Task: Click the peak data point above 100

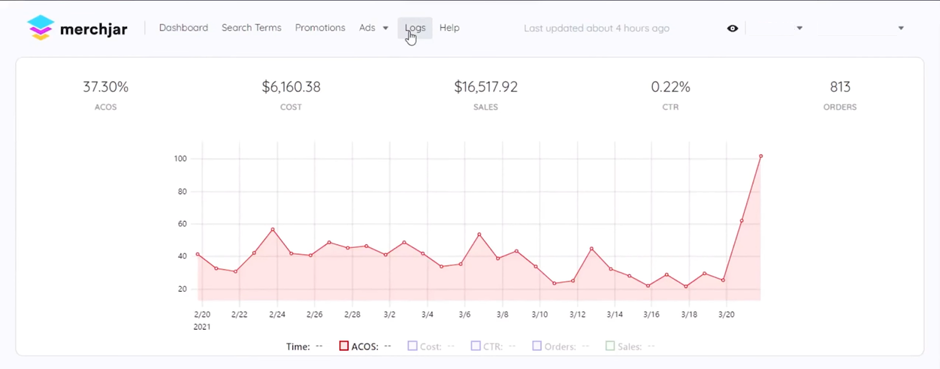Action: tap(761, 156)
